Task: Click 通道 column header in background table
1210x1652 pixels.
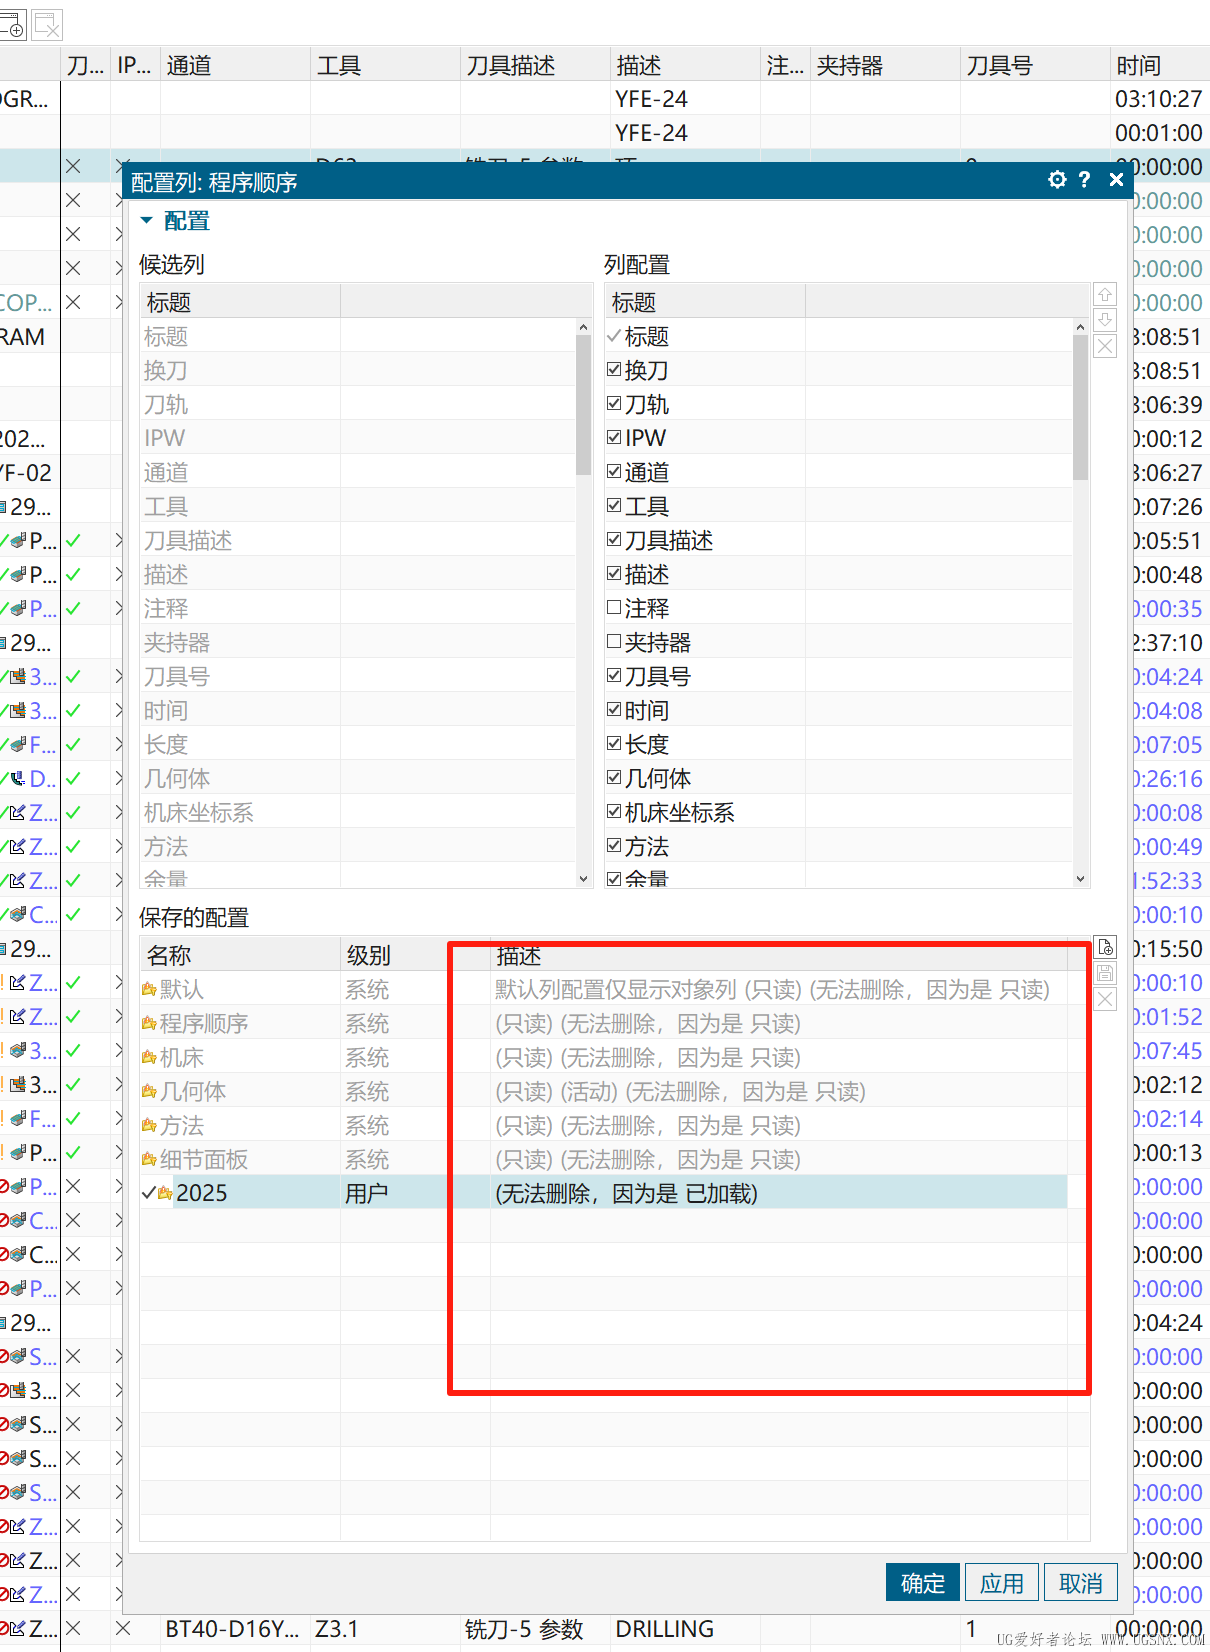Action: tap(235, 65)
